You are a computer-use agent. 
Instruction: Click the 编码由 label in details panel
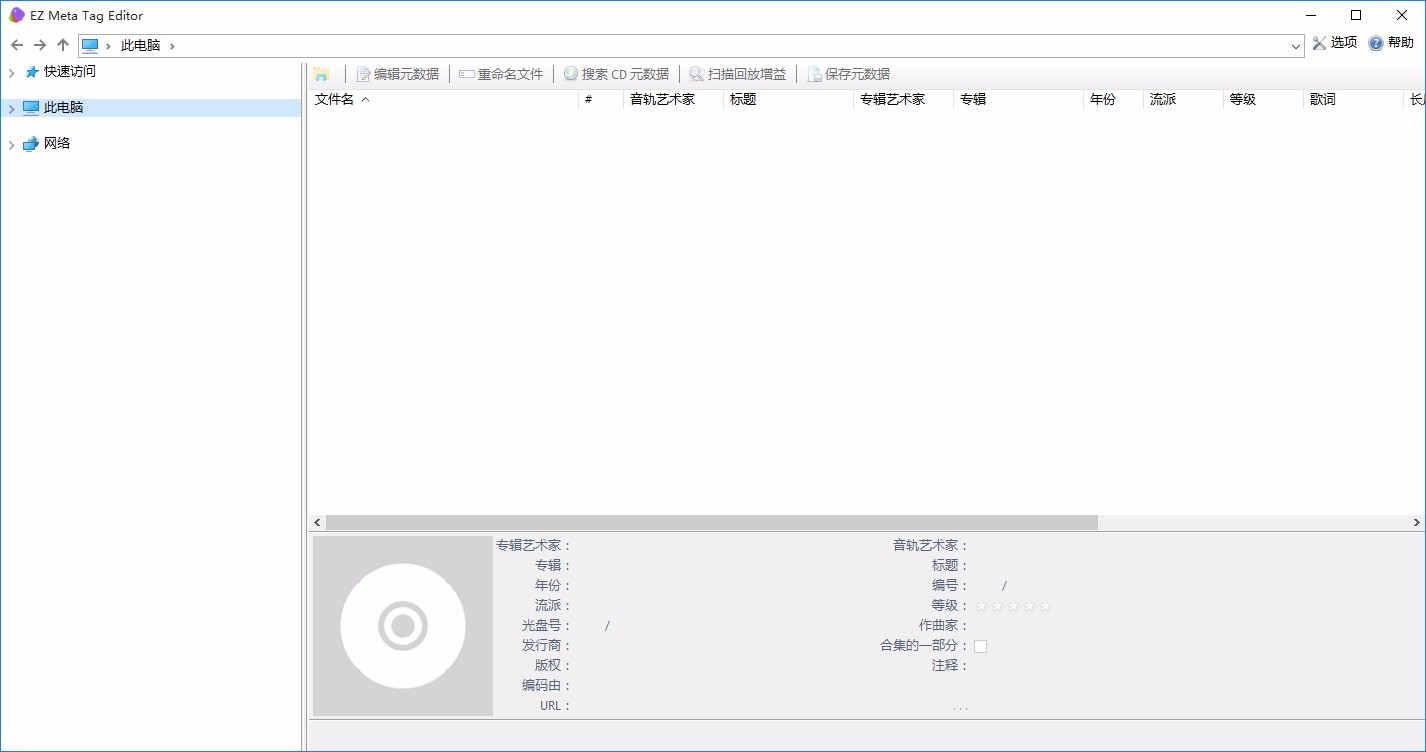click(546, 686)
